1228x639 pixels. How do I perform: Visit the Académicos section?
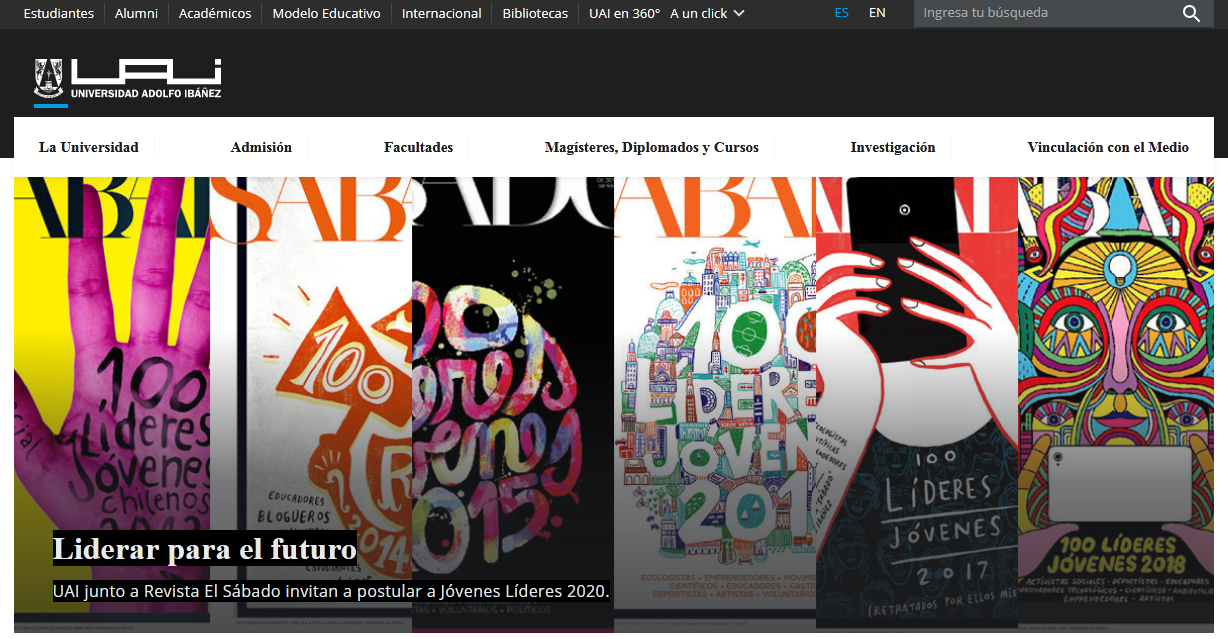(x=215, y=13)
